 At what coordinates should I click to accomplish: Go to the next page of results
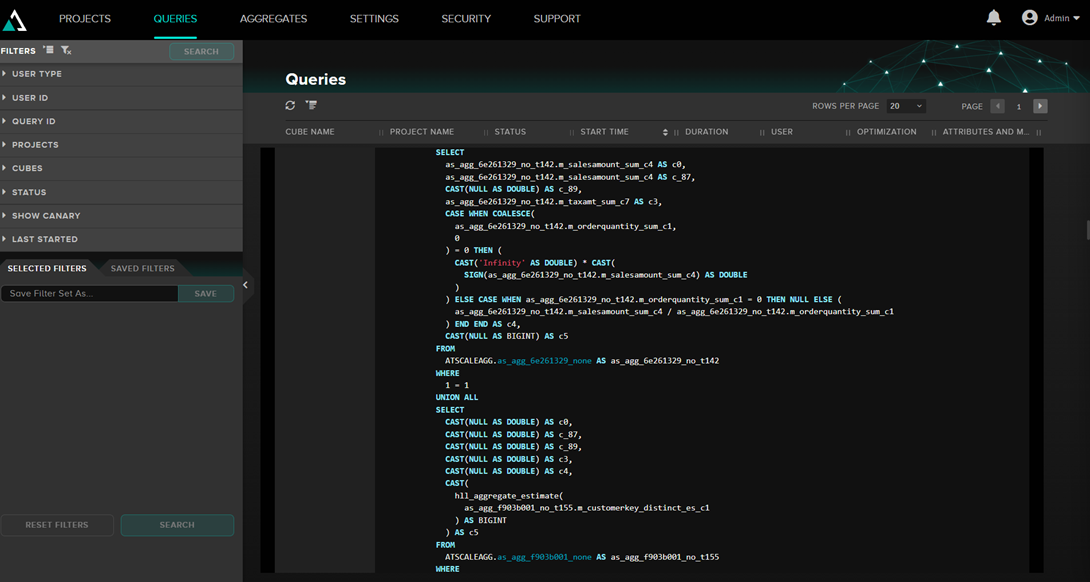pyautogui.click(x=1040, y=106)
